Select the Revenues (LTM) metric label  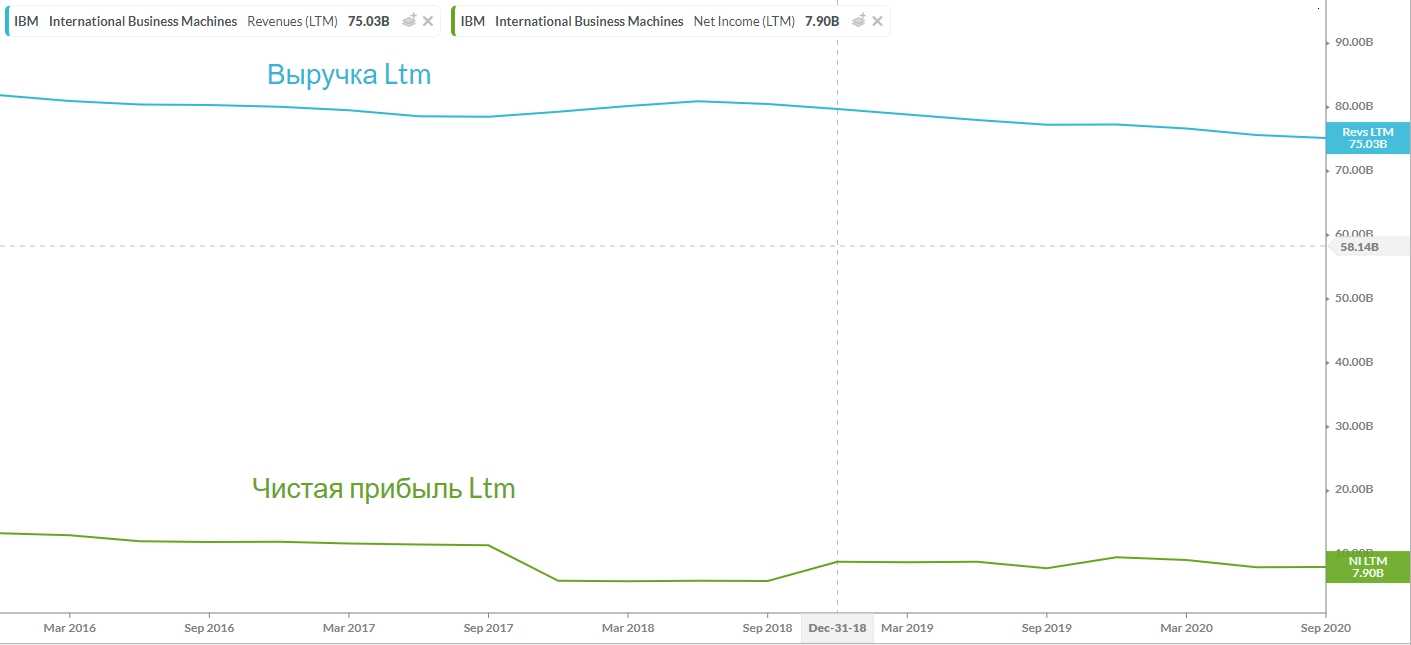coord(292,21)
